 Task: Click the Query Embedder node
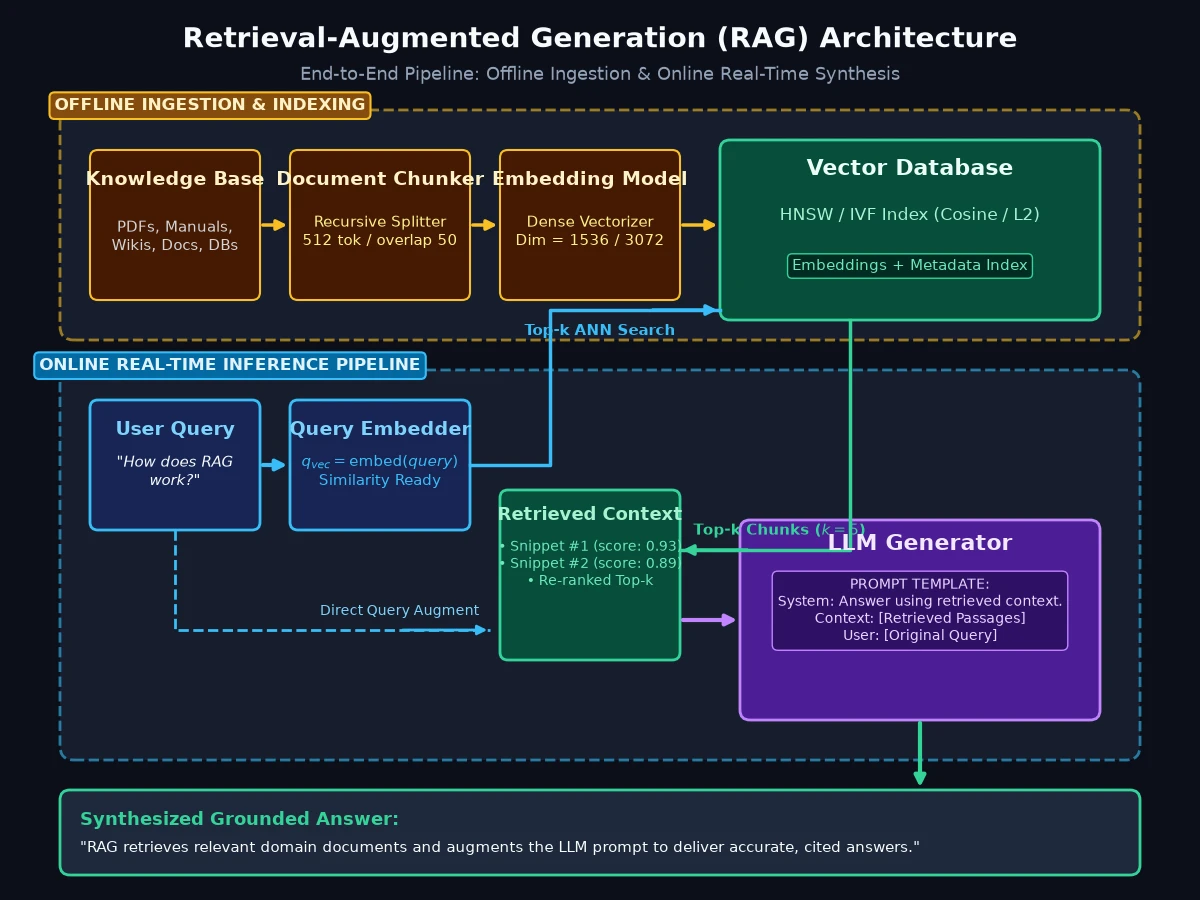pyautogui.click(x=380, y=465)
